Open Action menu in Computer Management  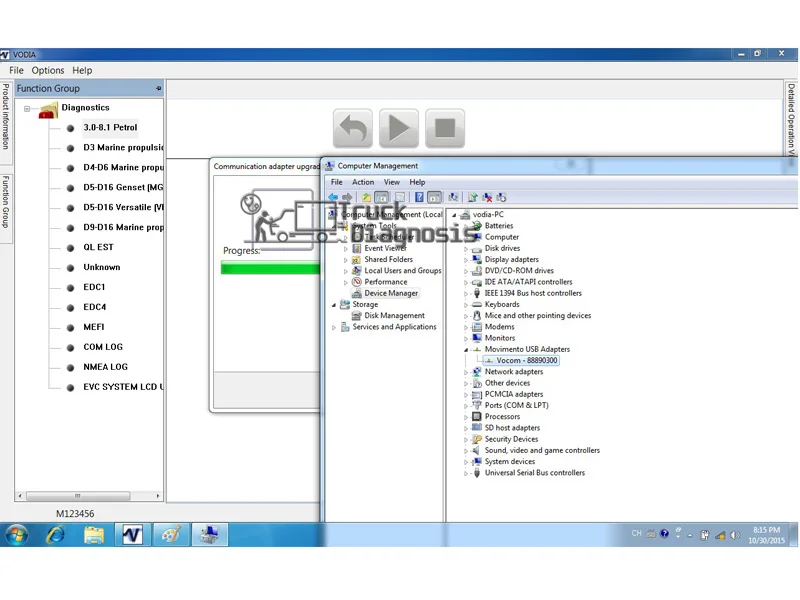363,182
